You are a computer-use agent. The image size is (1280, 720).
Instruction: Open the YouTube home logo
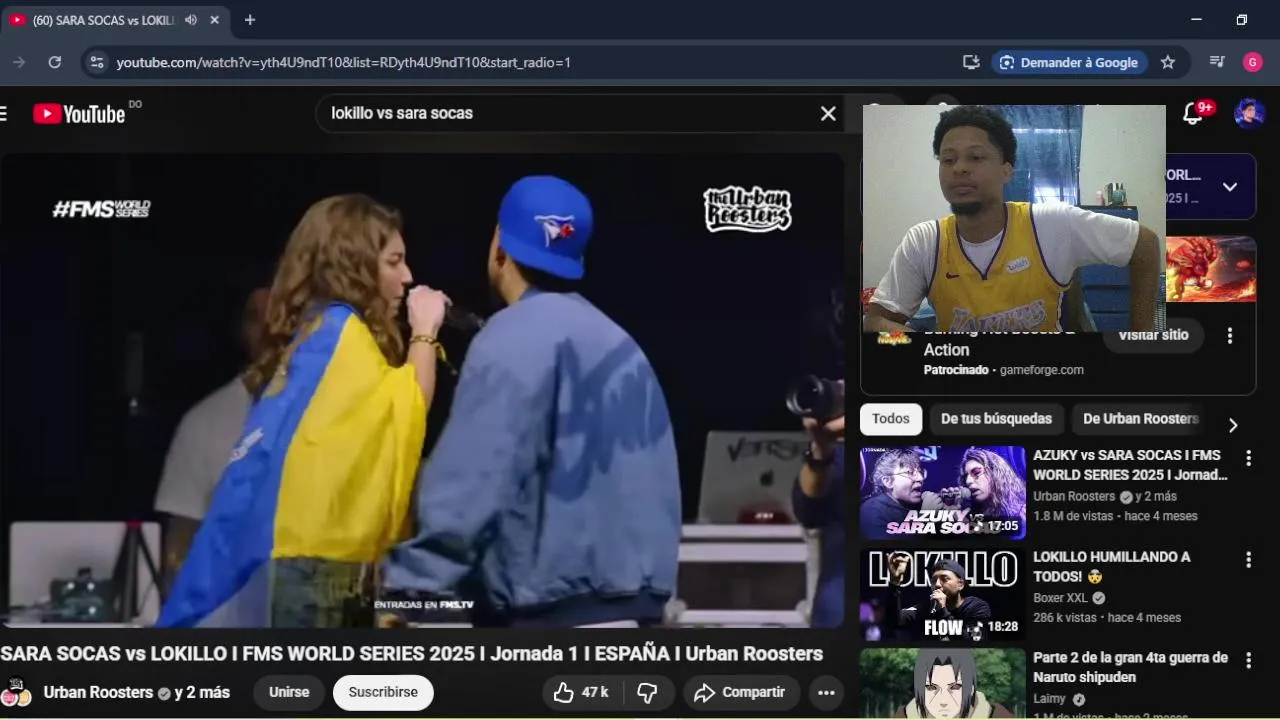pos(80,113)
